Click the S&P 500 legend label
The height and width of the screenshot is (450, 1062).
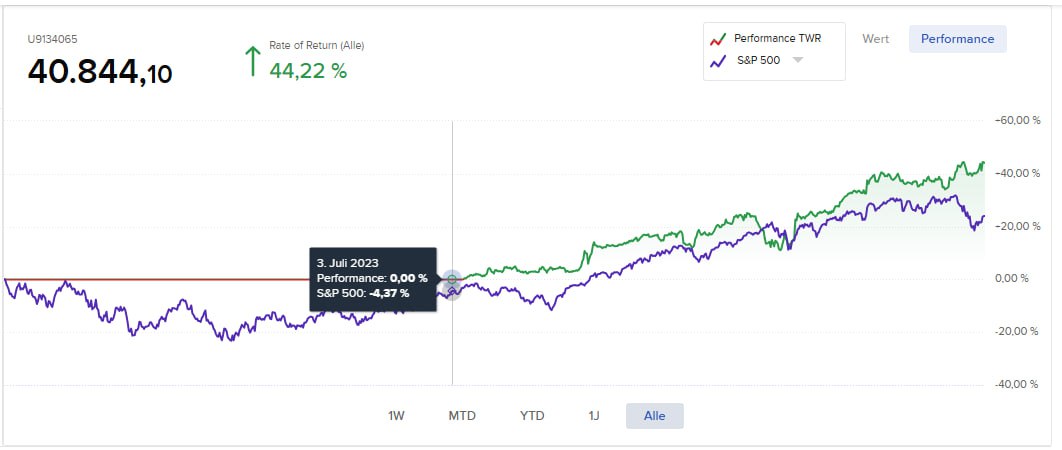point(757,60)
